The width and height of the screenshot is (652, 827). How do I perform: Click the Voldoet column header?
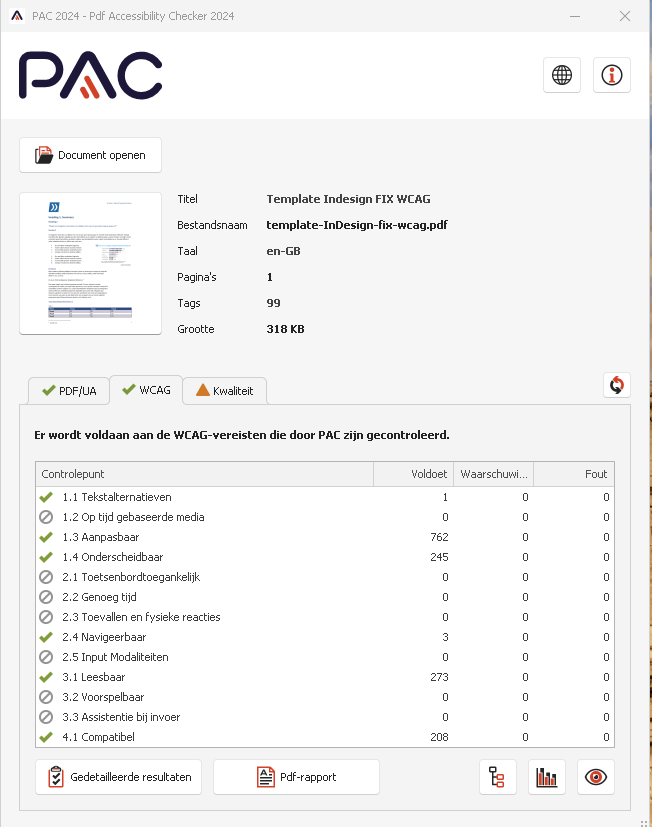point(413,474)
